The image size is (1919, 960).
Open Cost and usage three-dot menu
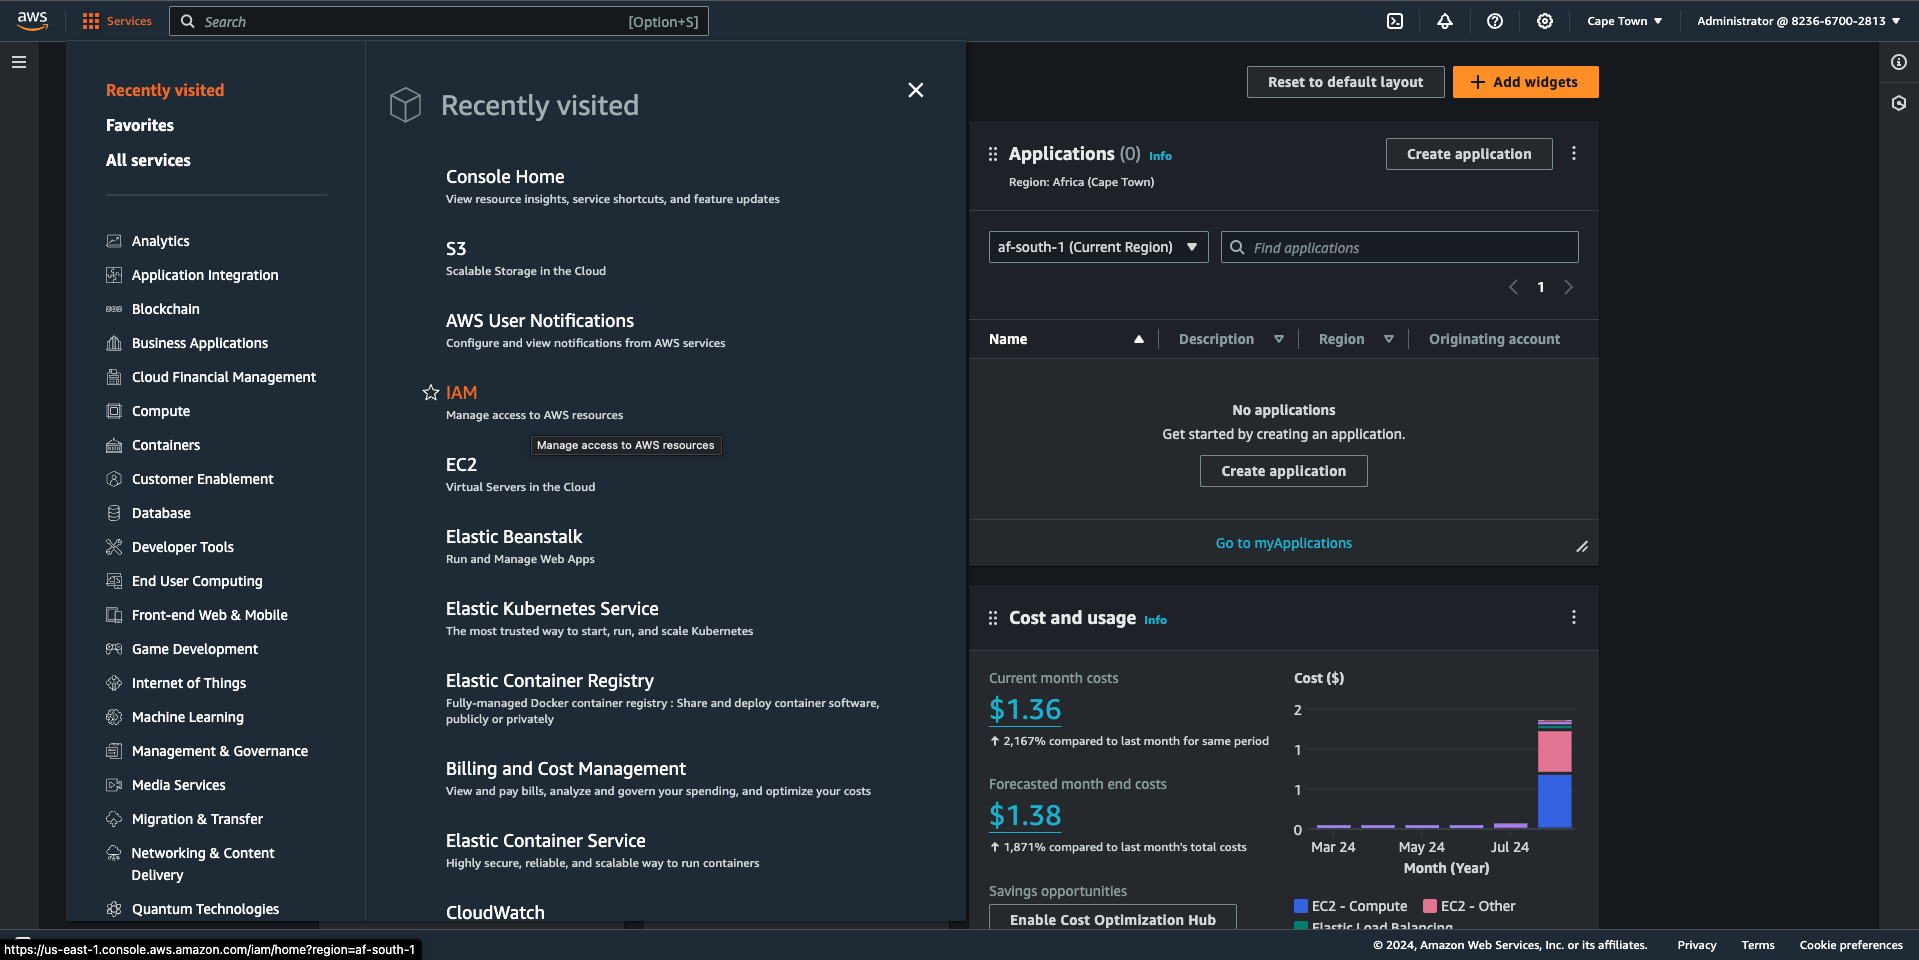[1574, 617]
